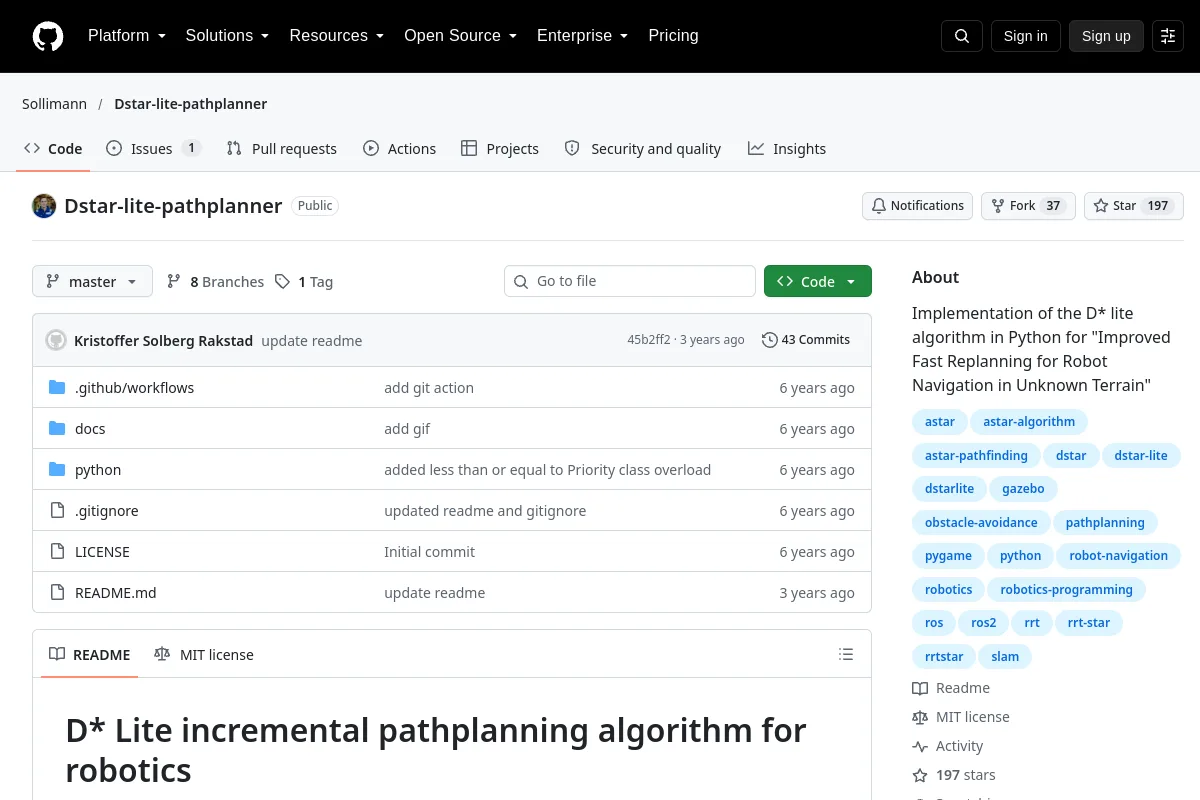This screenshot has height=800, width=1200.
Task: View the 1 Tag list
Action: (x=304, y=282)
